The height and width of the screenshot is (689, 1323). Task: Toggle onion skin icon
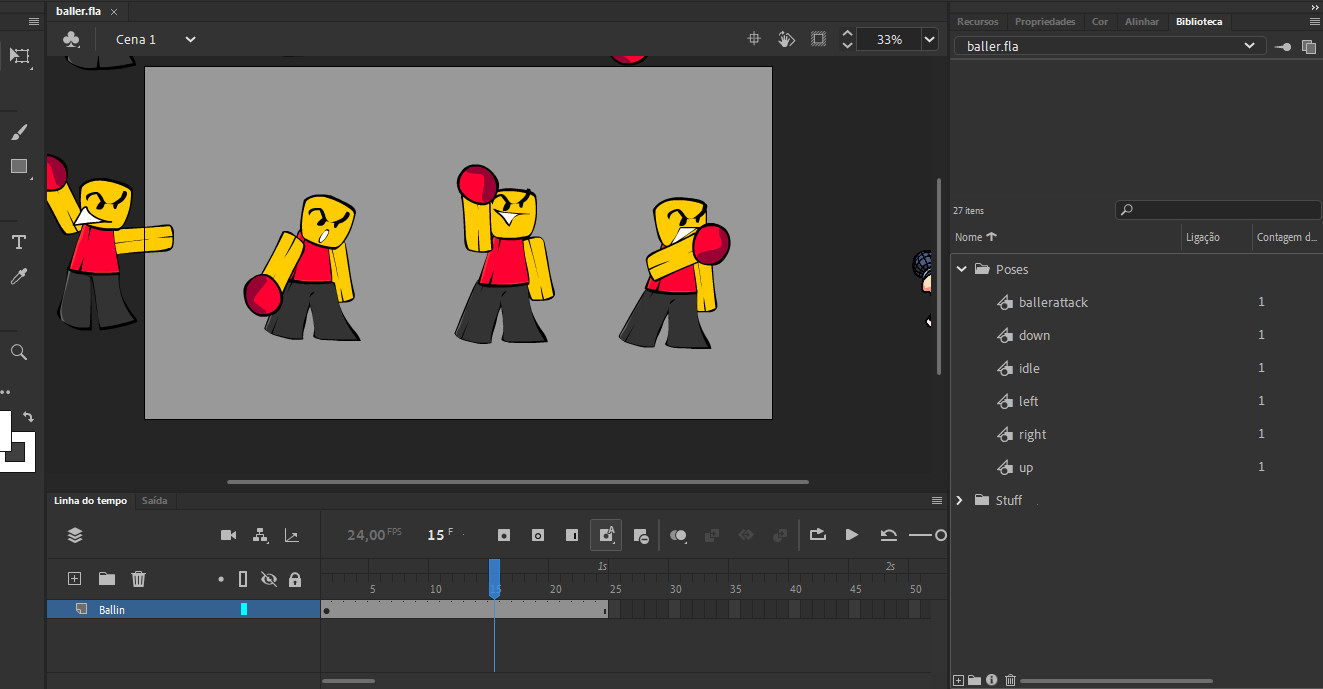tap(679, 535)
